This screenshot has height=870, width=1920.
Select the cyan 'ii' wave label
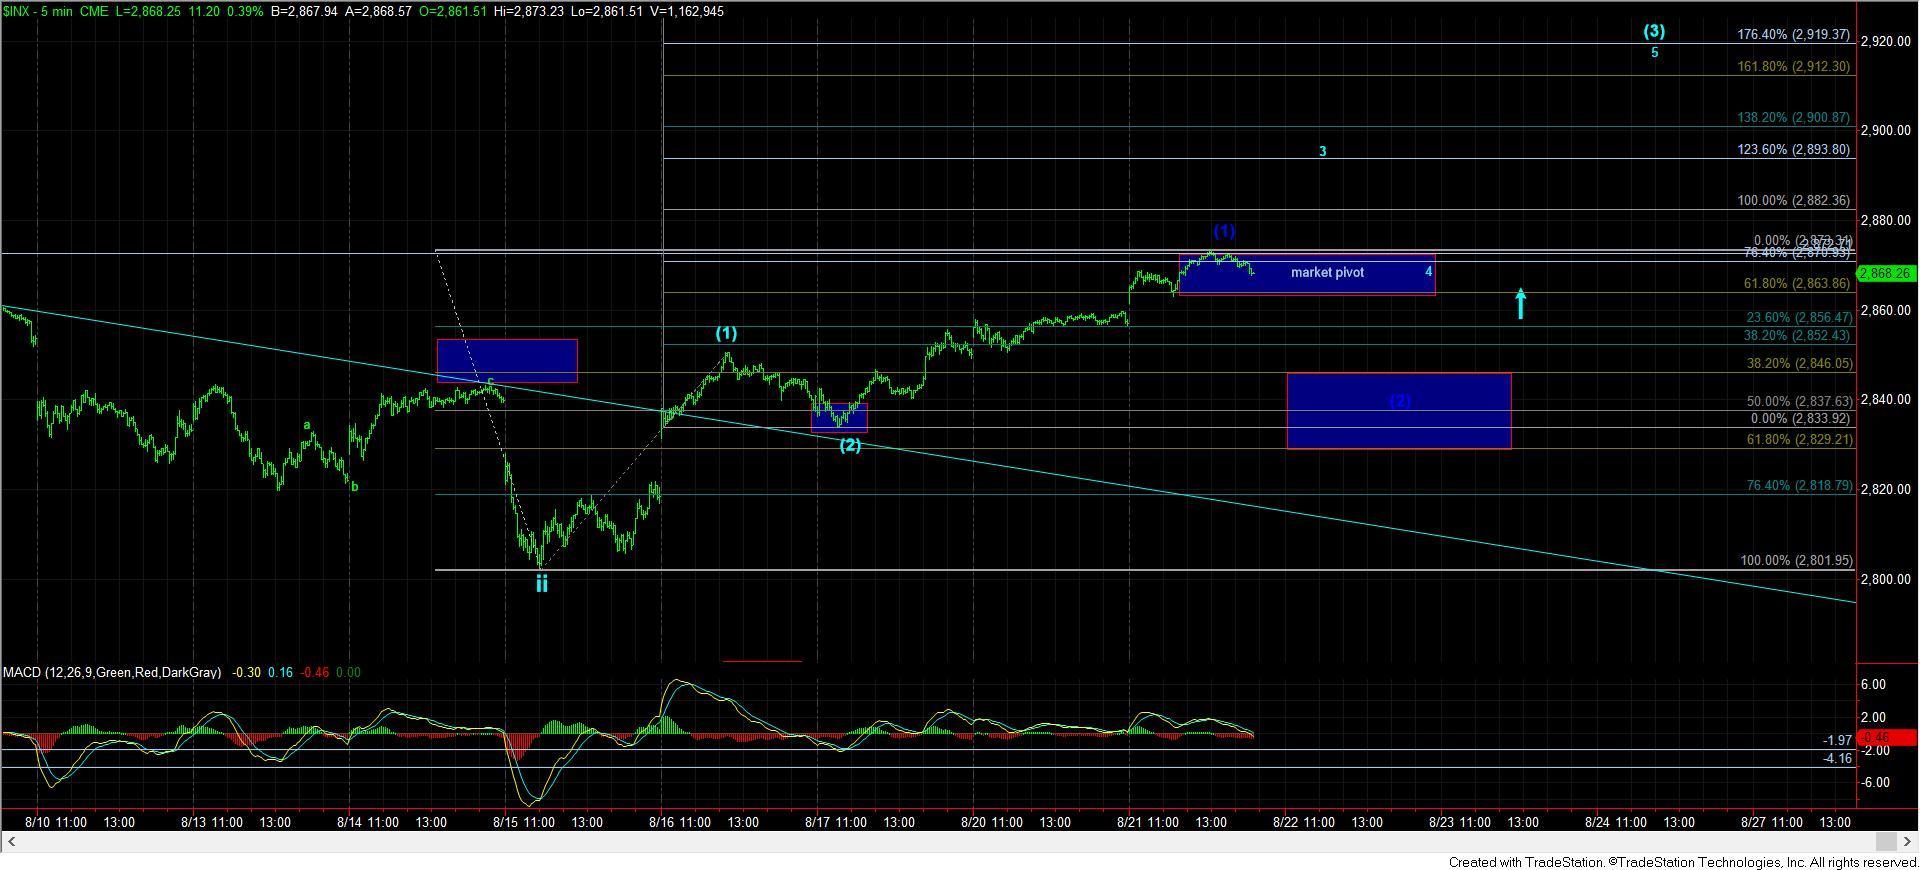point(541,584)
